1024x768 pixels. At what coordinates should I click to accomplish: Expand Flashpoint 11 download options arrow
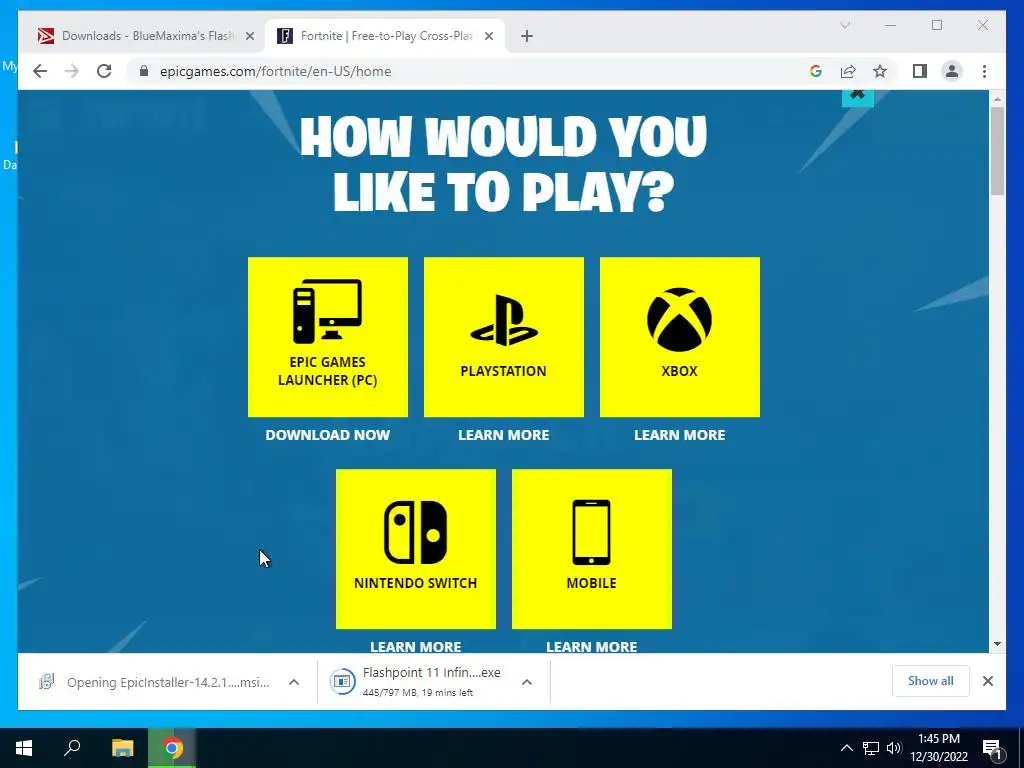pyautogui.click(x=527, y=682)
